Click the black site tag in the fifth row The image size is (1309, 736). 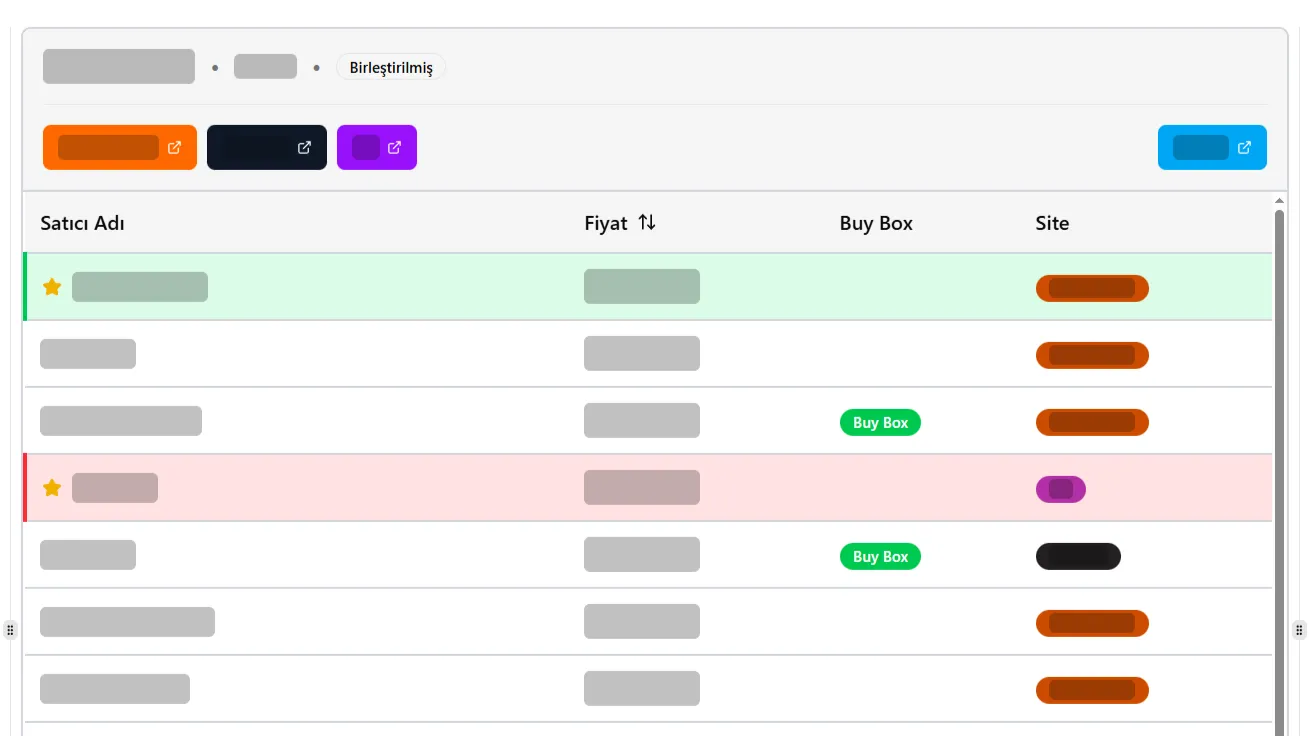coord(1078,557)
